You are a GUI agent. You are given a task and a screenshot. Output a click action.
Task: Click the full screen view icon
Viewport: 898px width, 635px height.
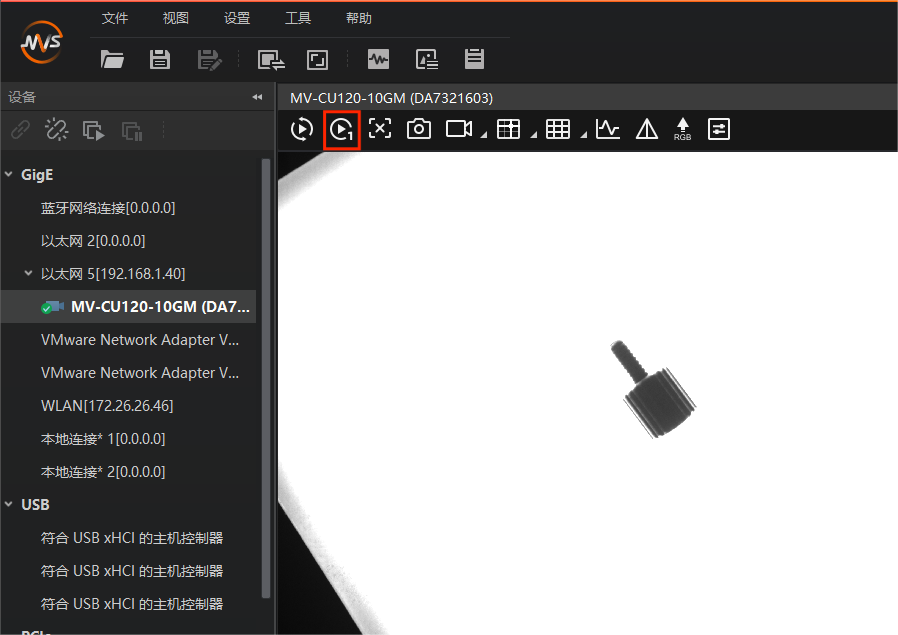[x=317, y=60]
